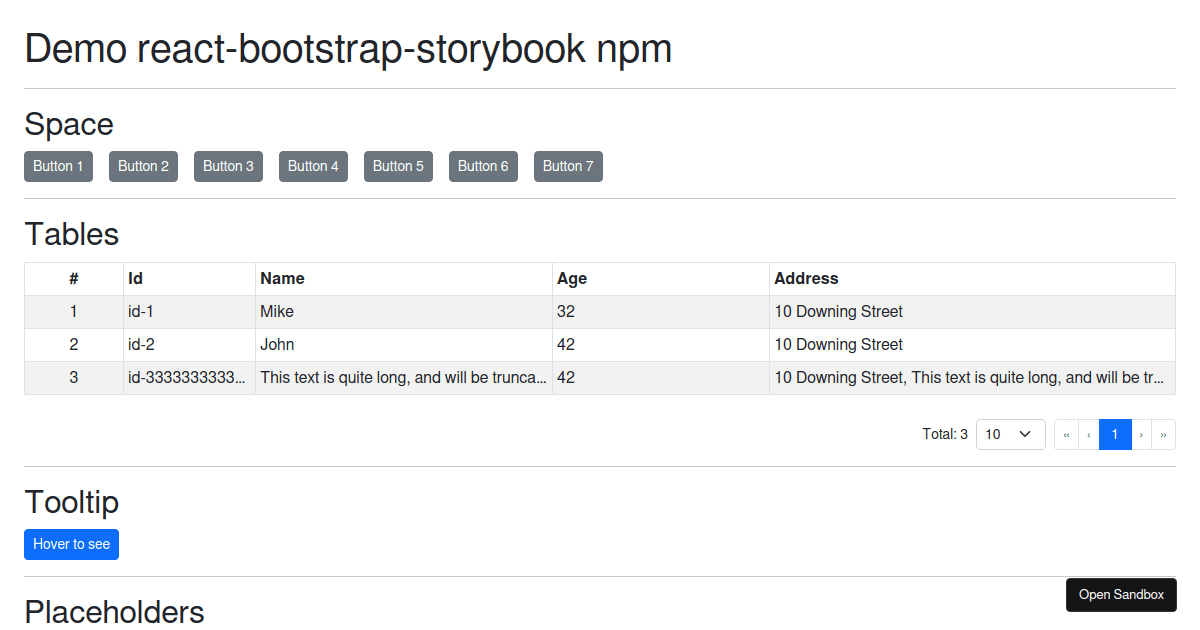The height and width of the screenshot is (630, 1200).
Task: Click the next-page › pagination icon
Action: (1140, 434)
